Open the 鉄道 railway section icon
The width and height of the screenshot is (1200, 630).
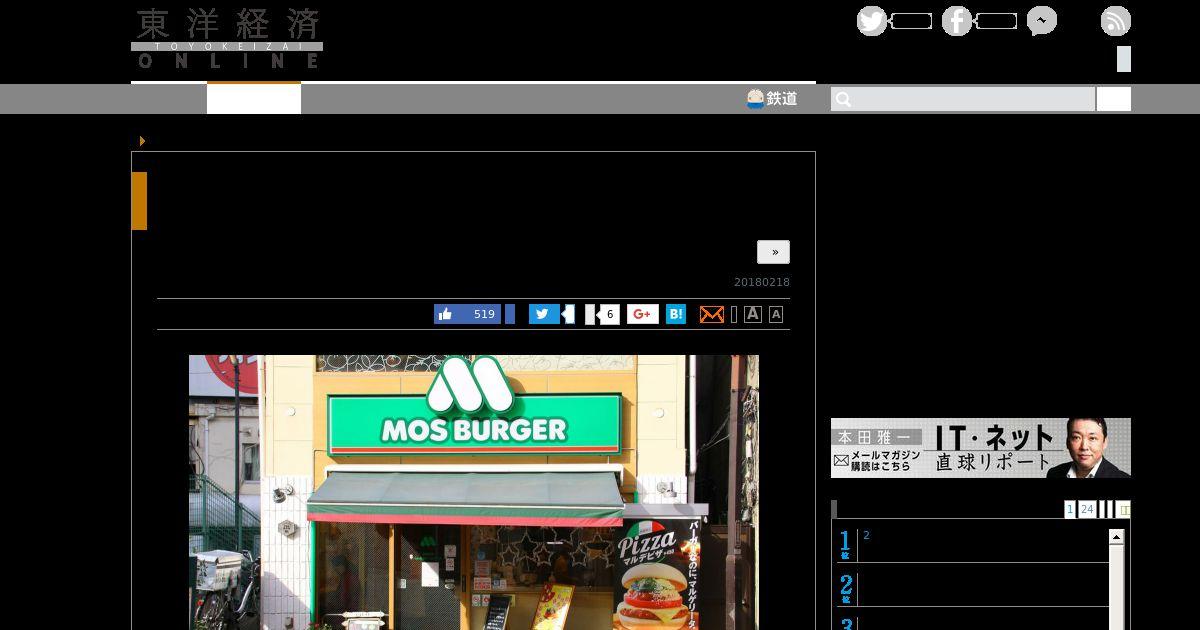[772, 98]
